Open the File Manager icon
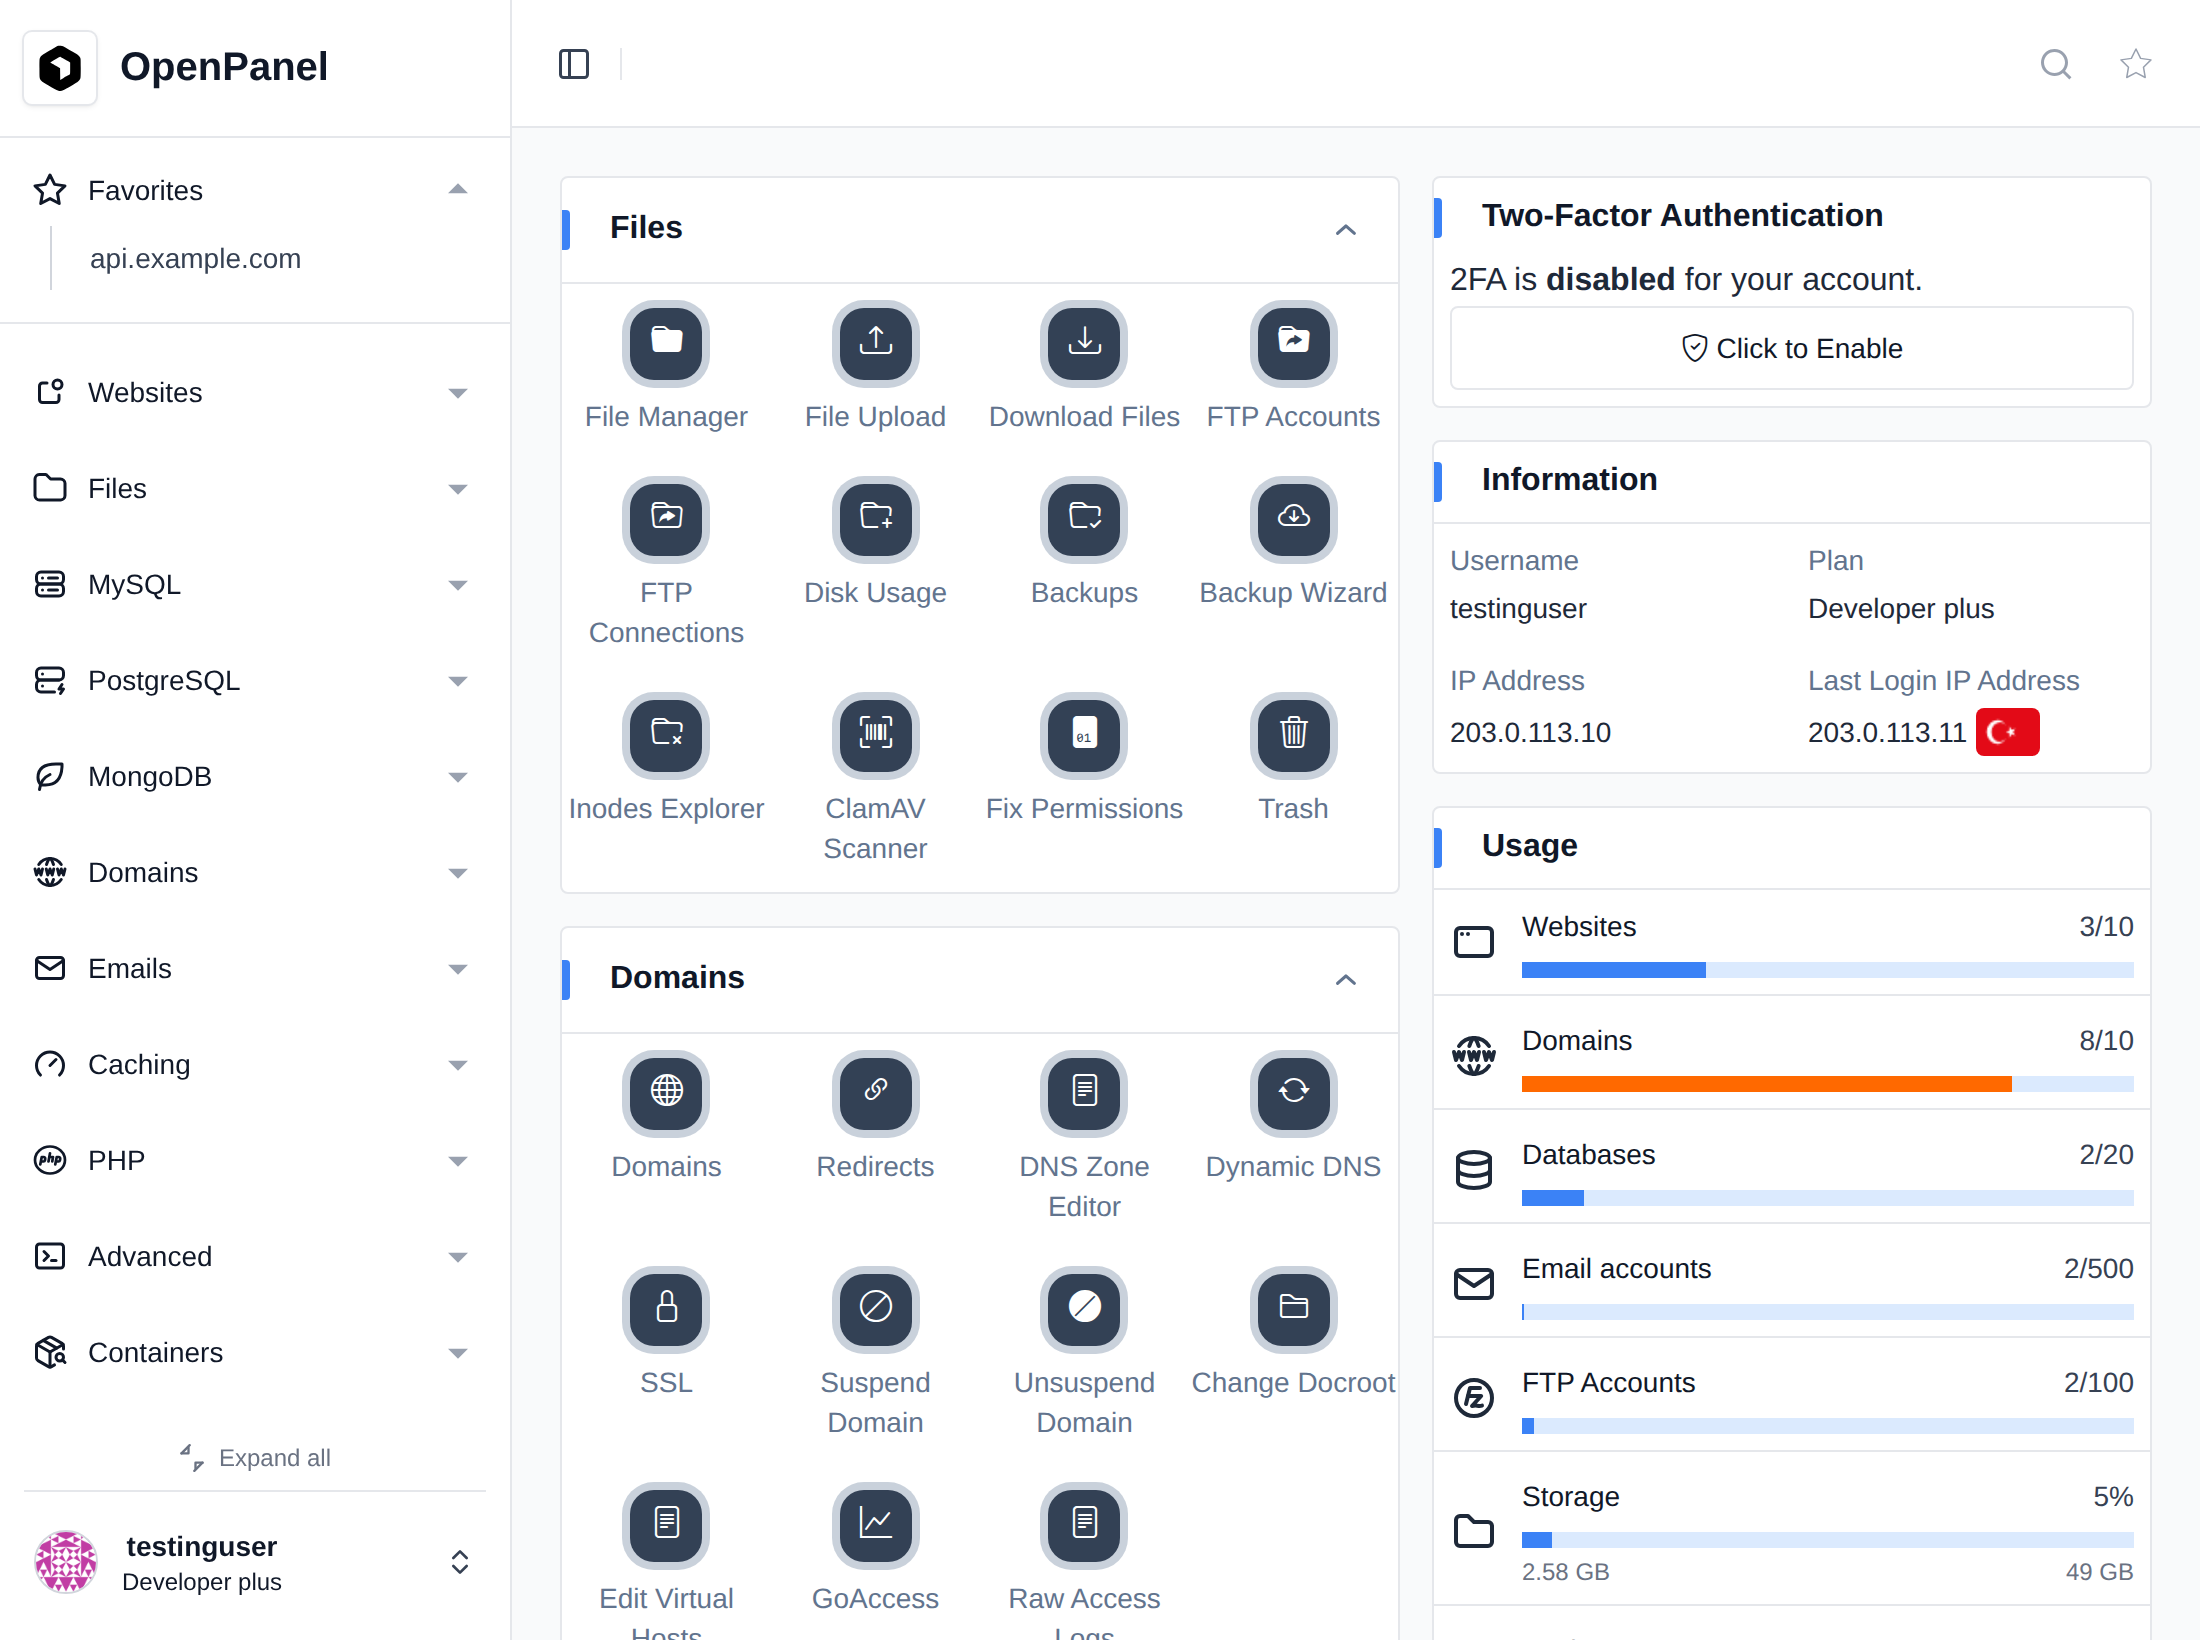This screenshot has height=1640, width=2200. (666, 343)
